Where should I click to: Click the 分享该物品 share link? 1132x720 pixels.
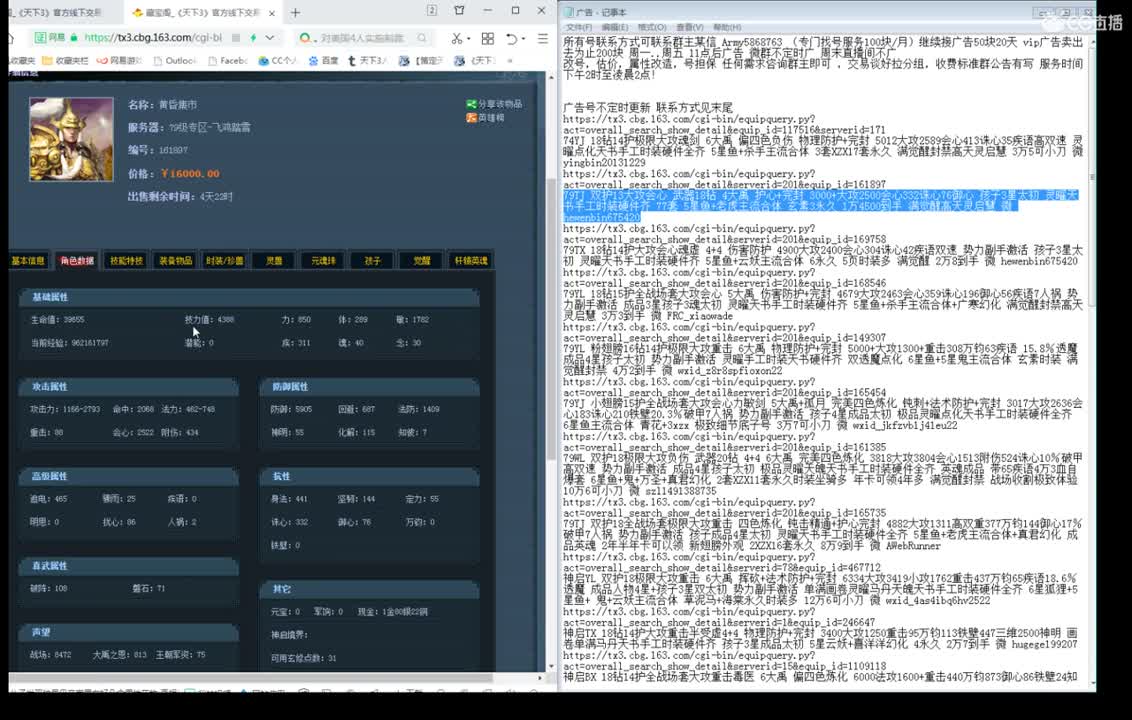[x=494, y=104]
